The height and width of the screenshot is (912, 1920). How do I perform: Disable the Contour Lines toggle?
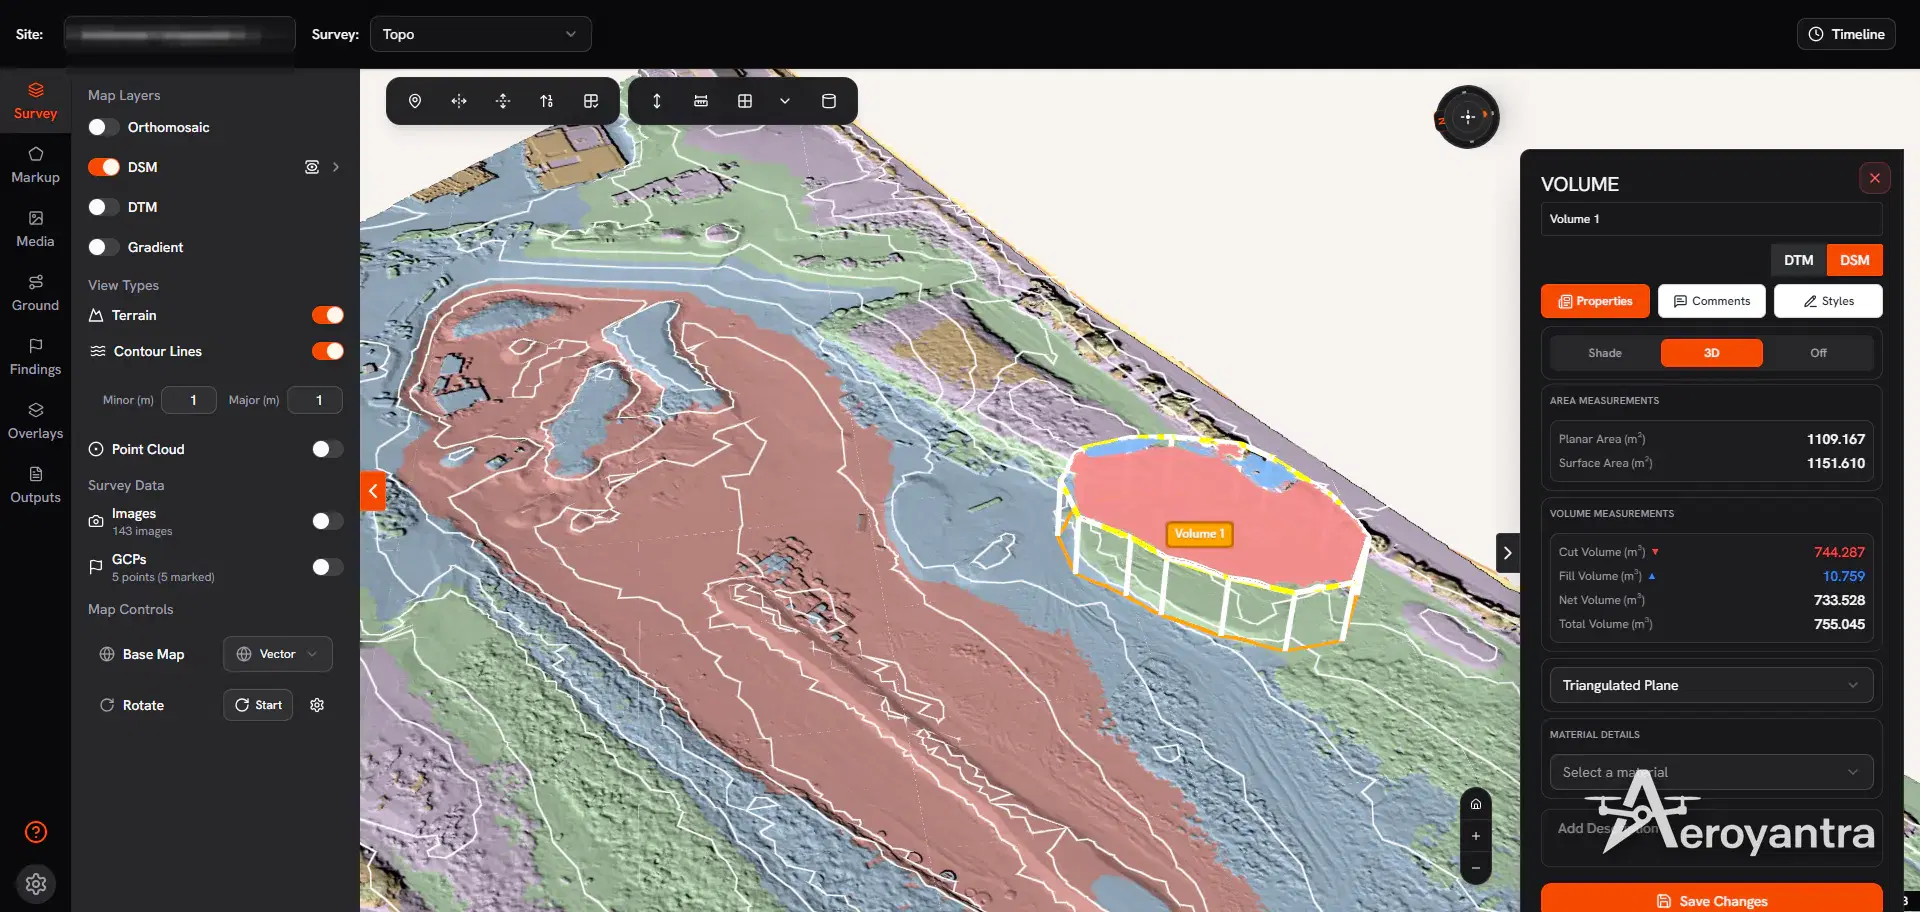pyautogui.click(x=328, y=351)
